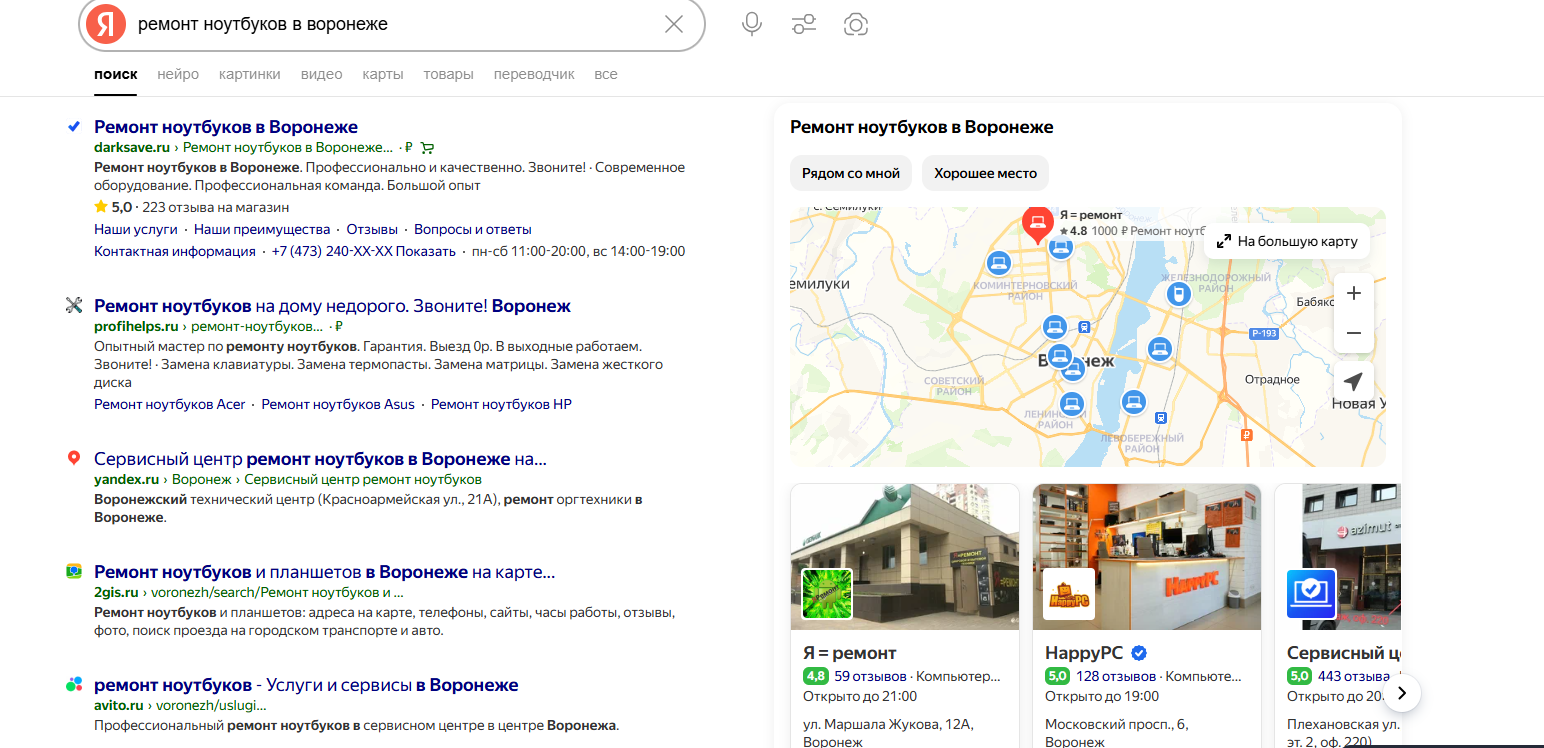Image resolution: width=1544 pixels, height=748 pixels.
Task: Open 2gis.ru result title link
Action: (324, 572)
